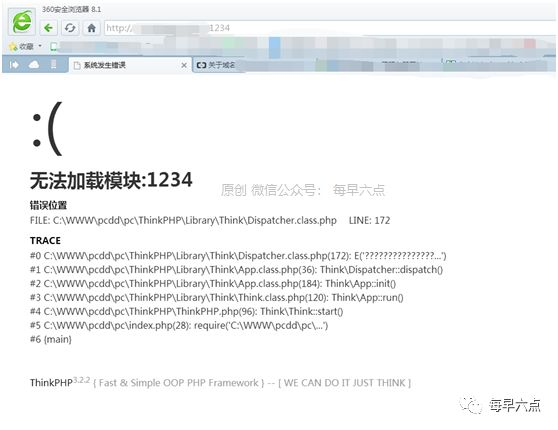Screen dimensions: 558x430
Task: Click the phone icon beside the cloud
Action: 54,64
